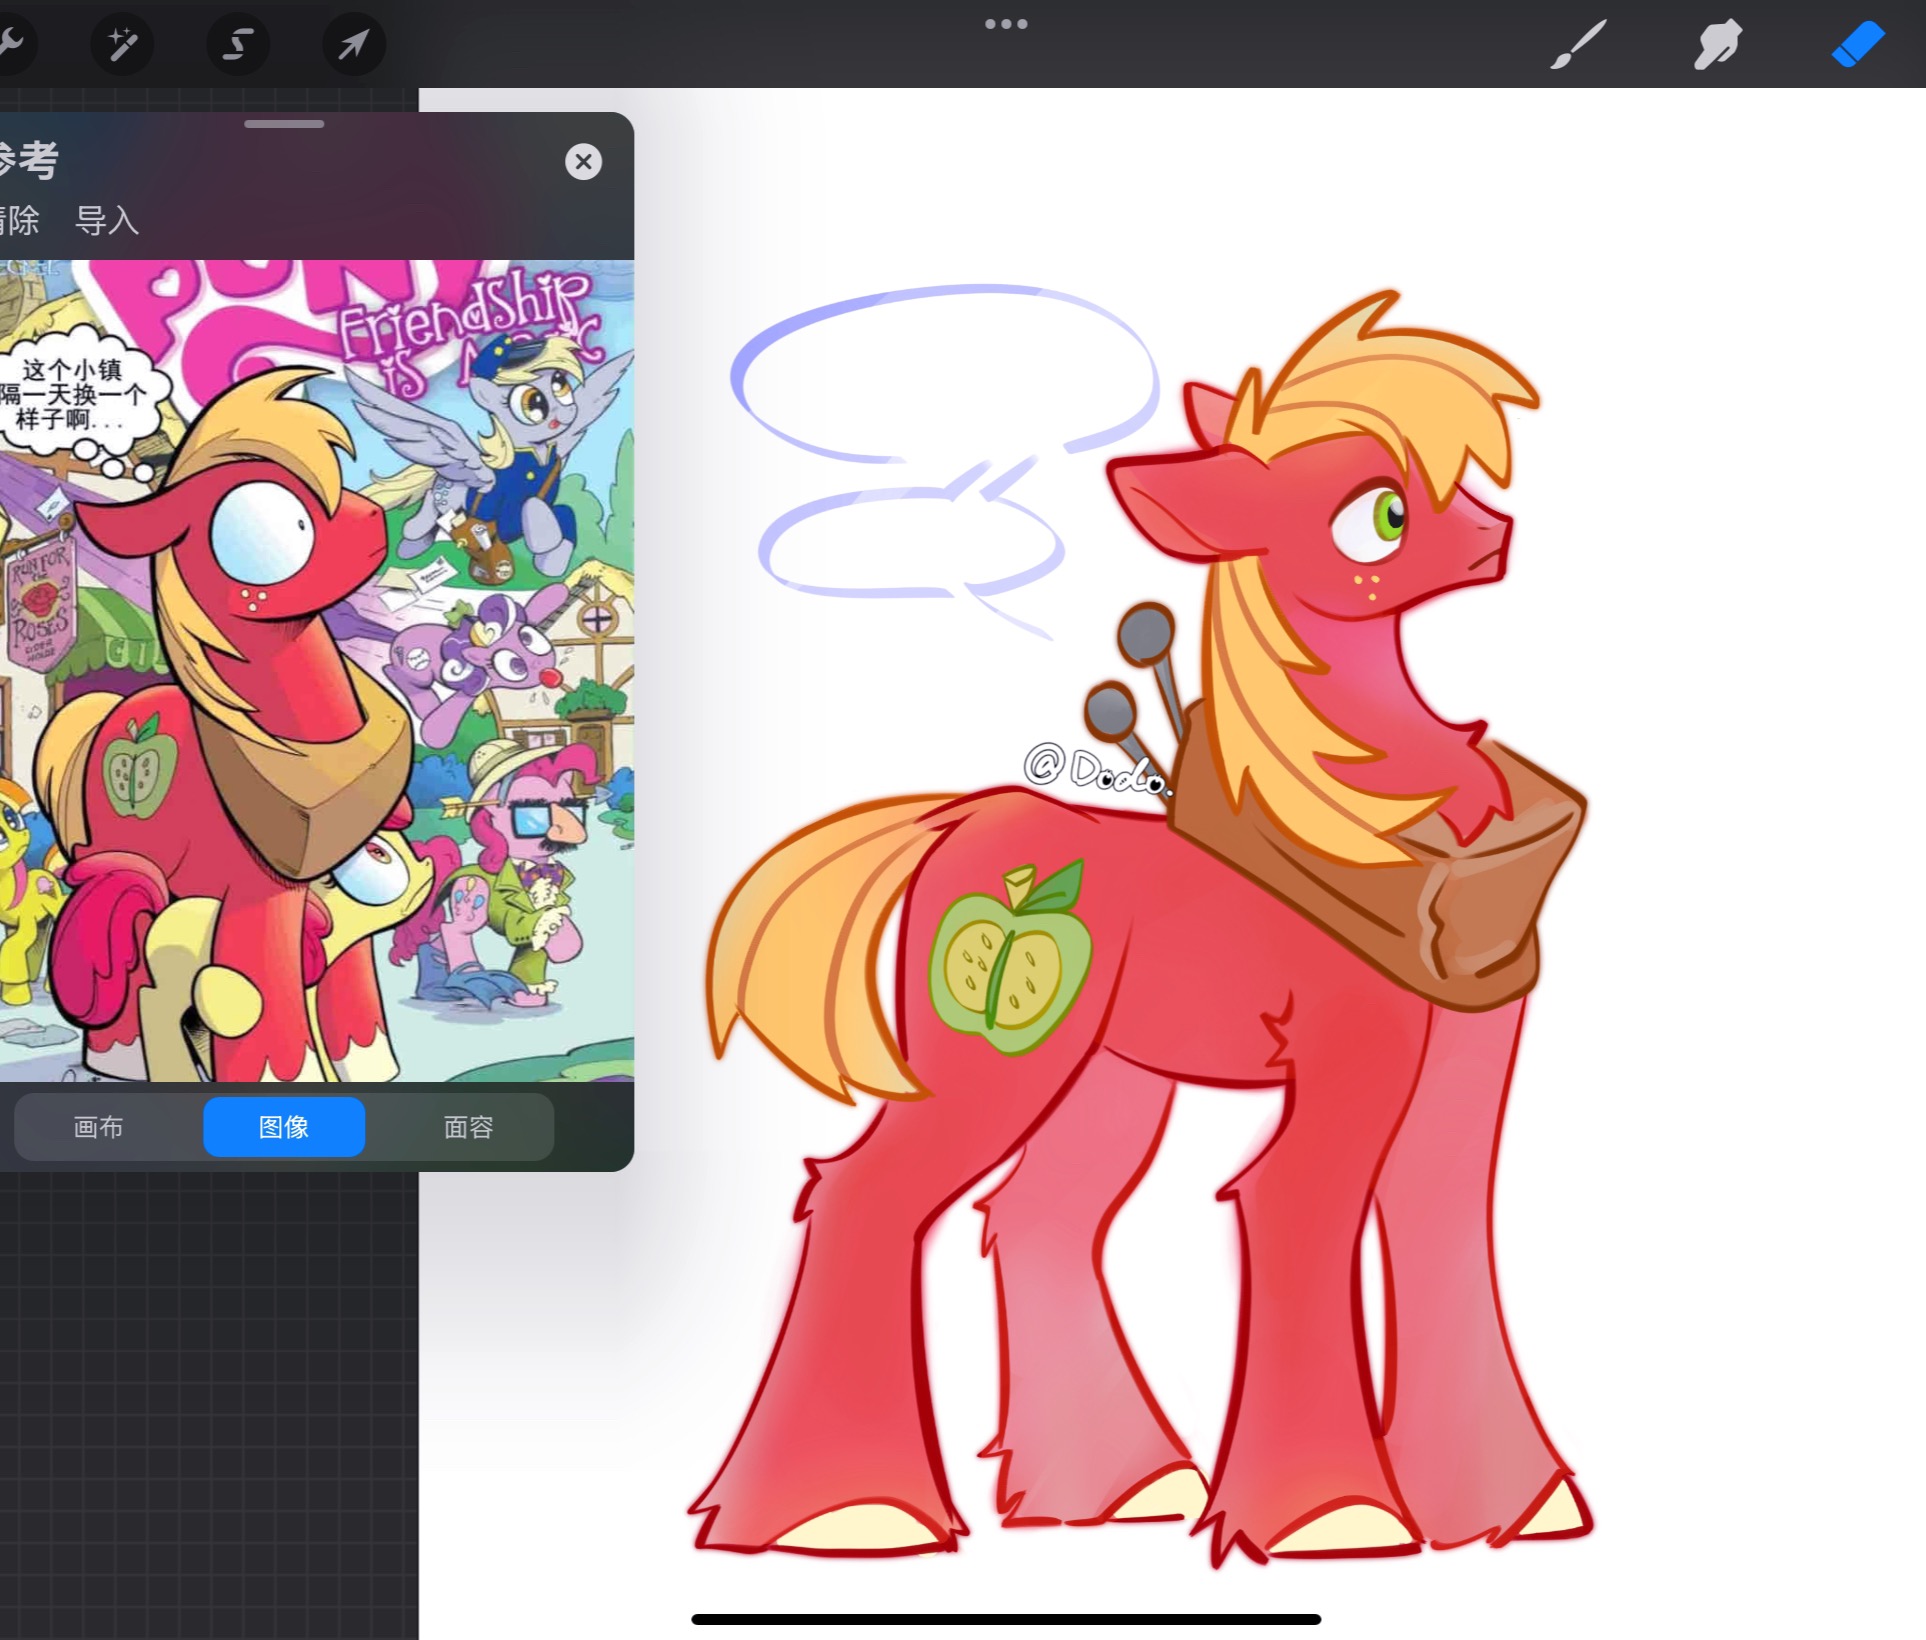Viewport: 1926px width, 1640px height.
Task: Select the Smudge finger tool
Action: [x=1717, y=45]
